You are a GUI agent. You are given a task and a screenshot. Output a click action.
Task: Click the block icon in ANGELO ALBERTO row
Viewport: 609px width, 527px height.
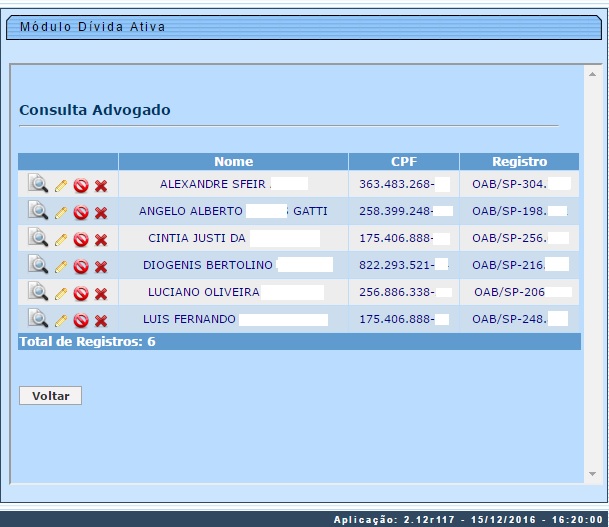coord(81,212)
